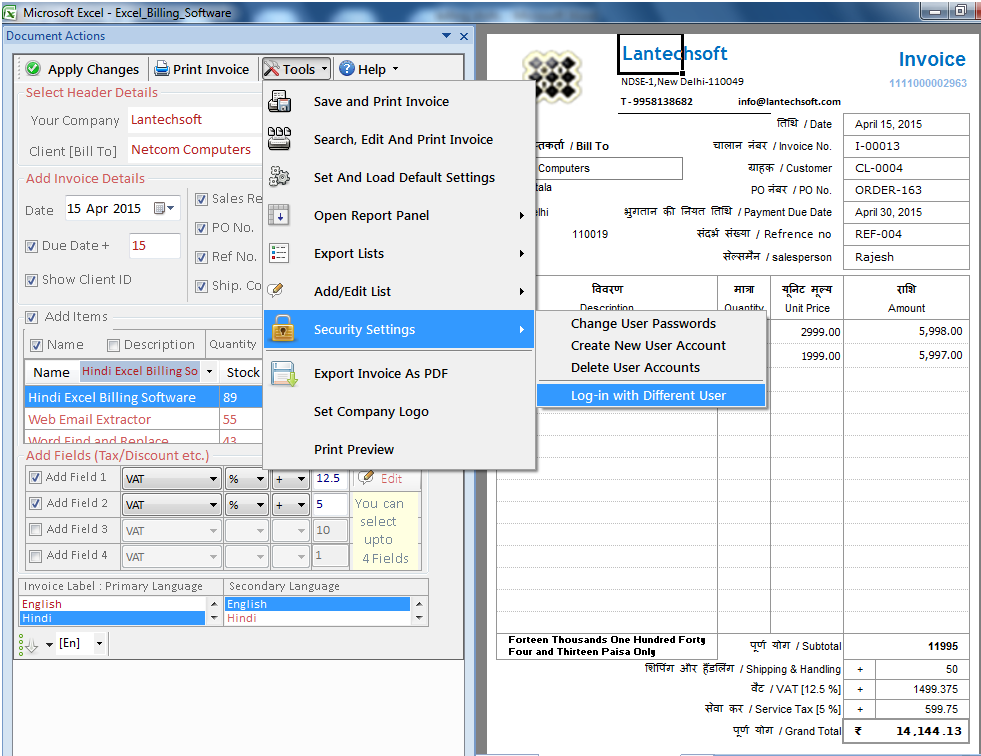Click the Tools wrench icon
The image size is (981, 756).
[272, 69]
